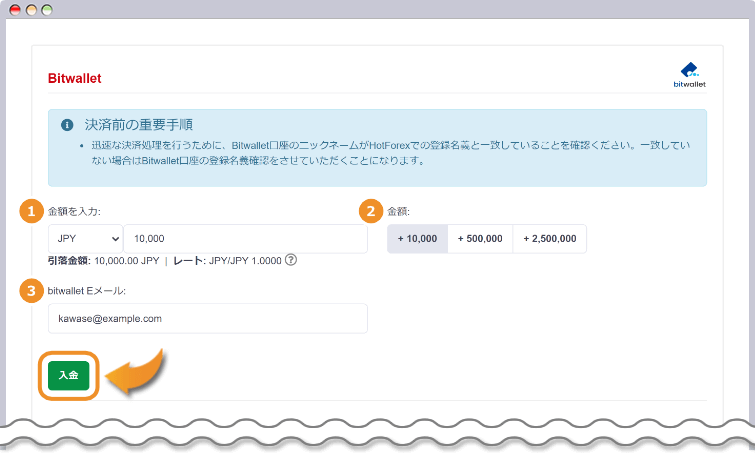Click the 決済前の重要手順 notice title
755x453 pixels.
tap(139, 125)
